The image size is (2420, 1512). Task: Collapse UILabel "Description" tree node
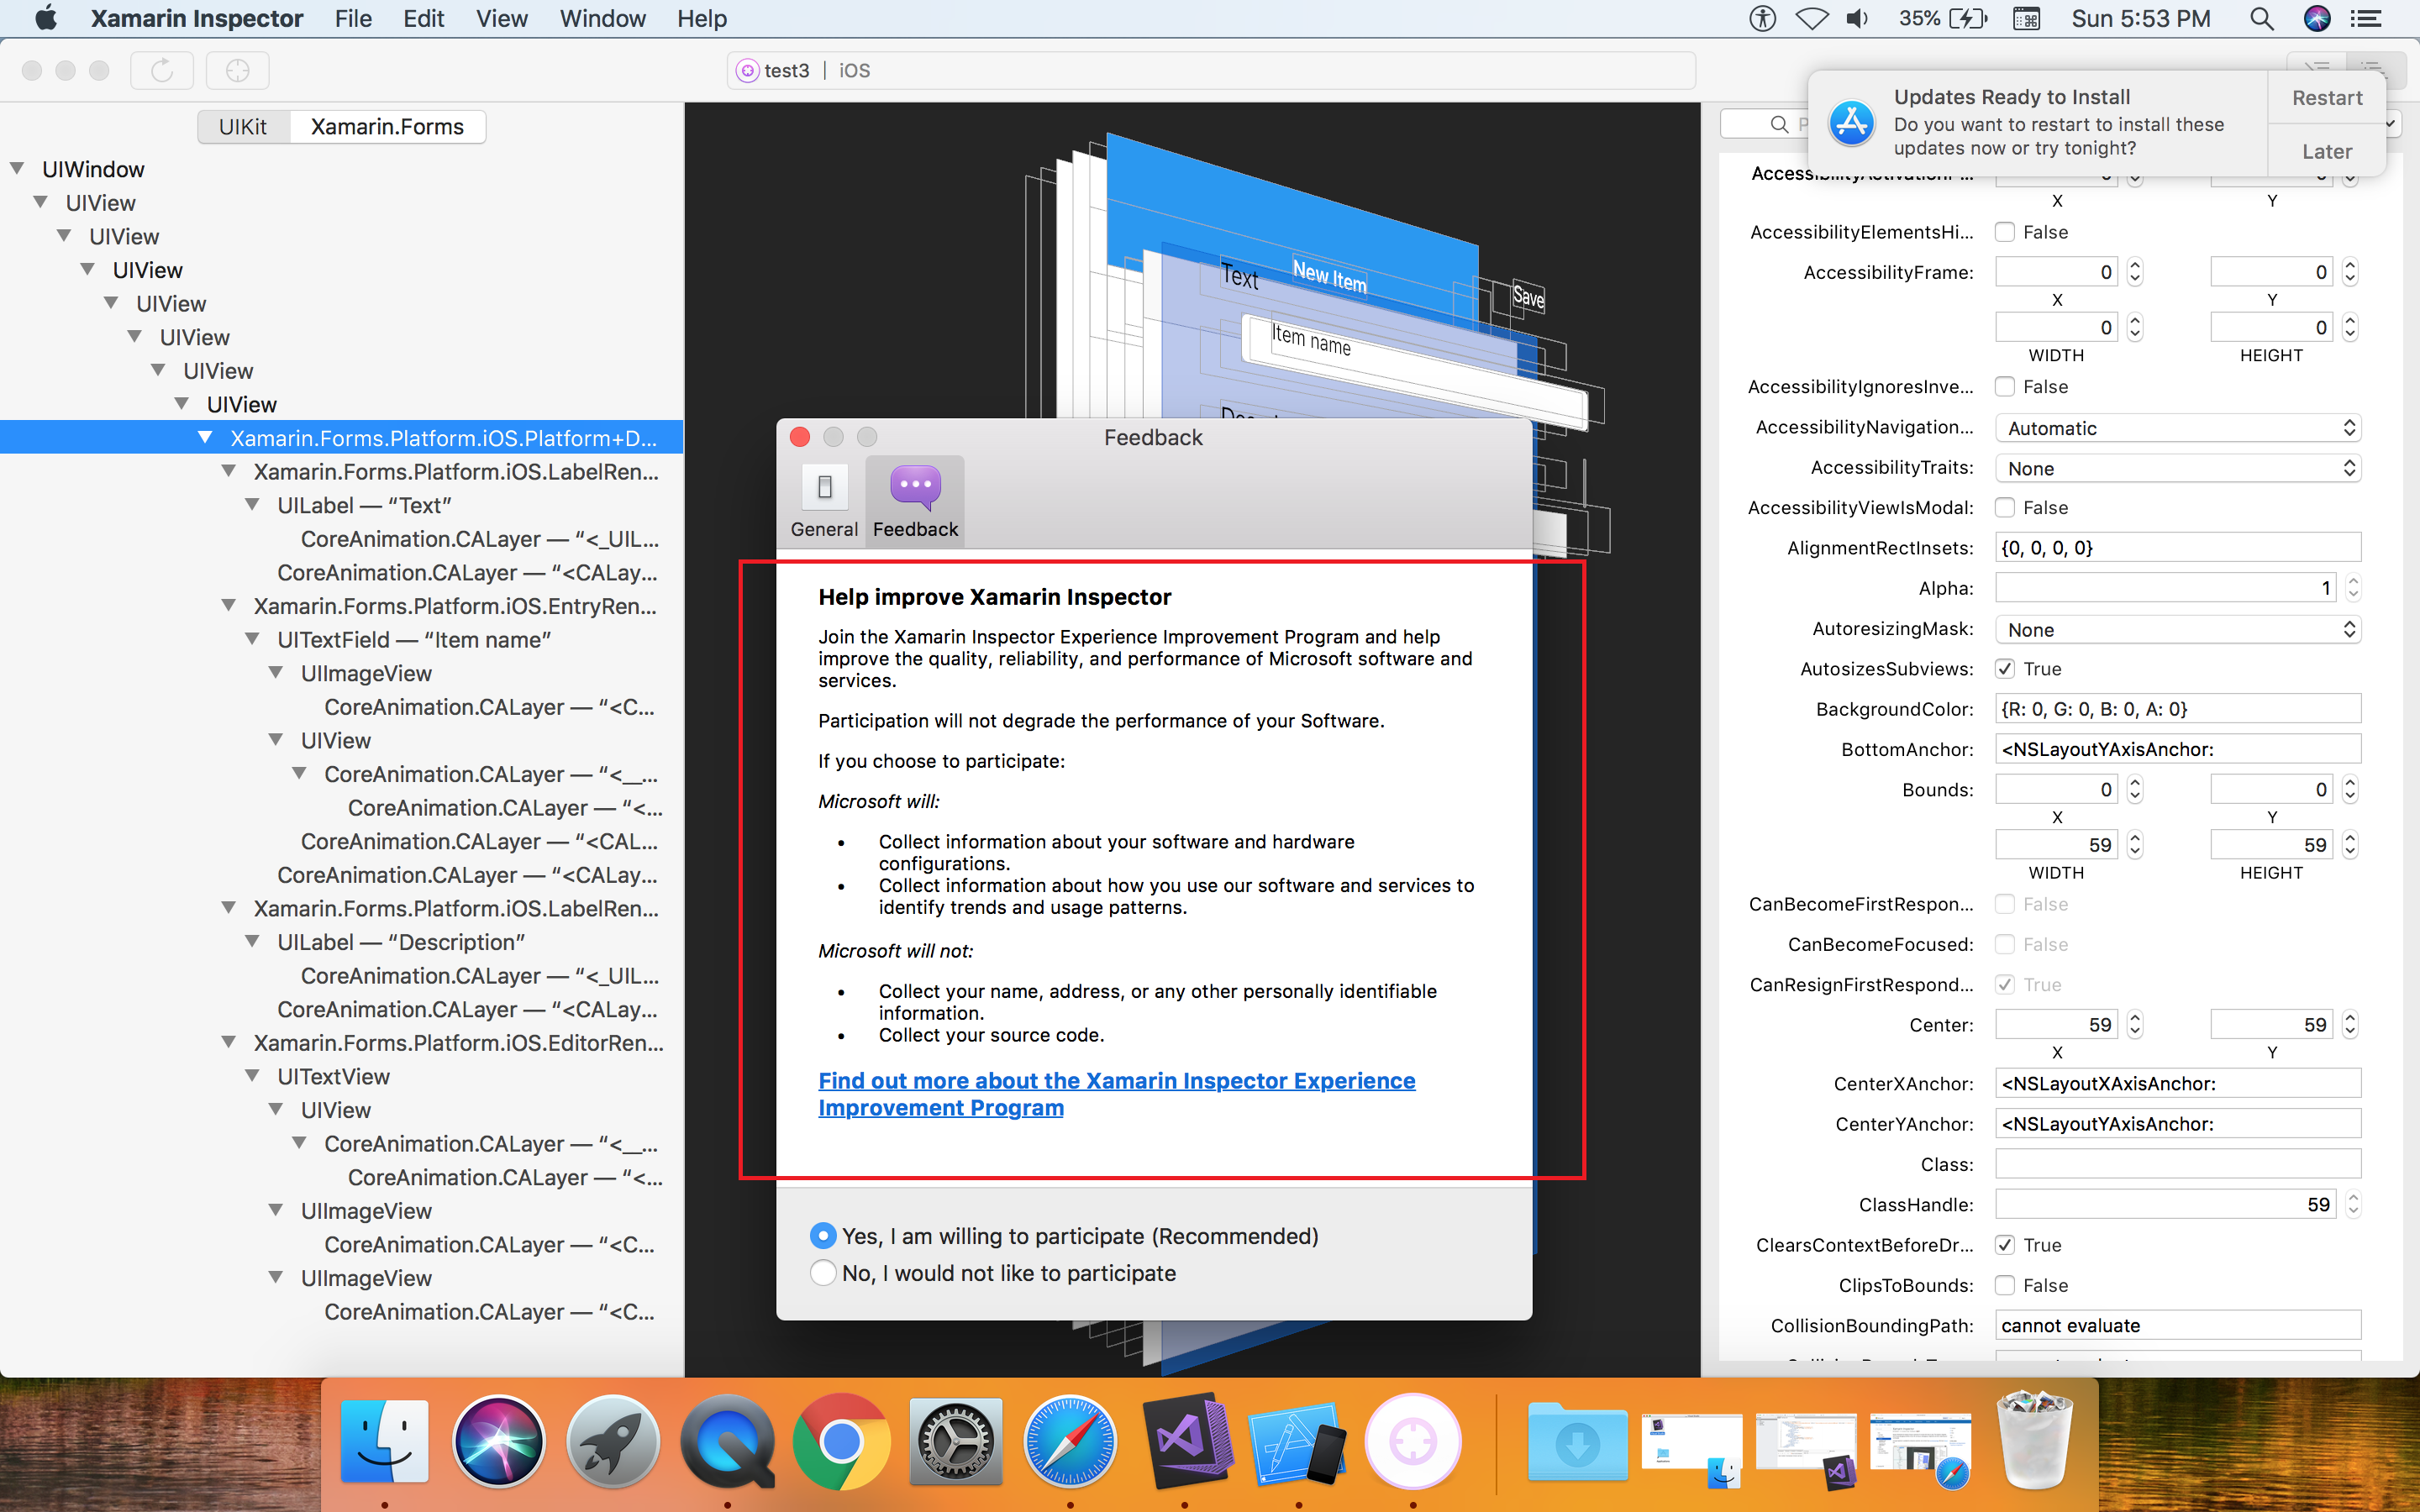[252, 941]
